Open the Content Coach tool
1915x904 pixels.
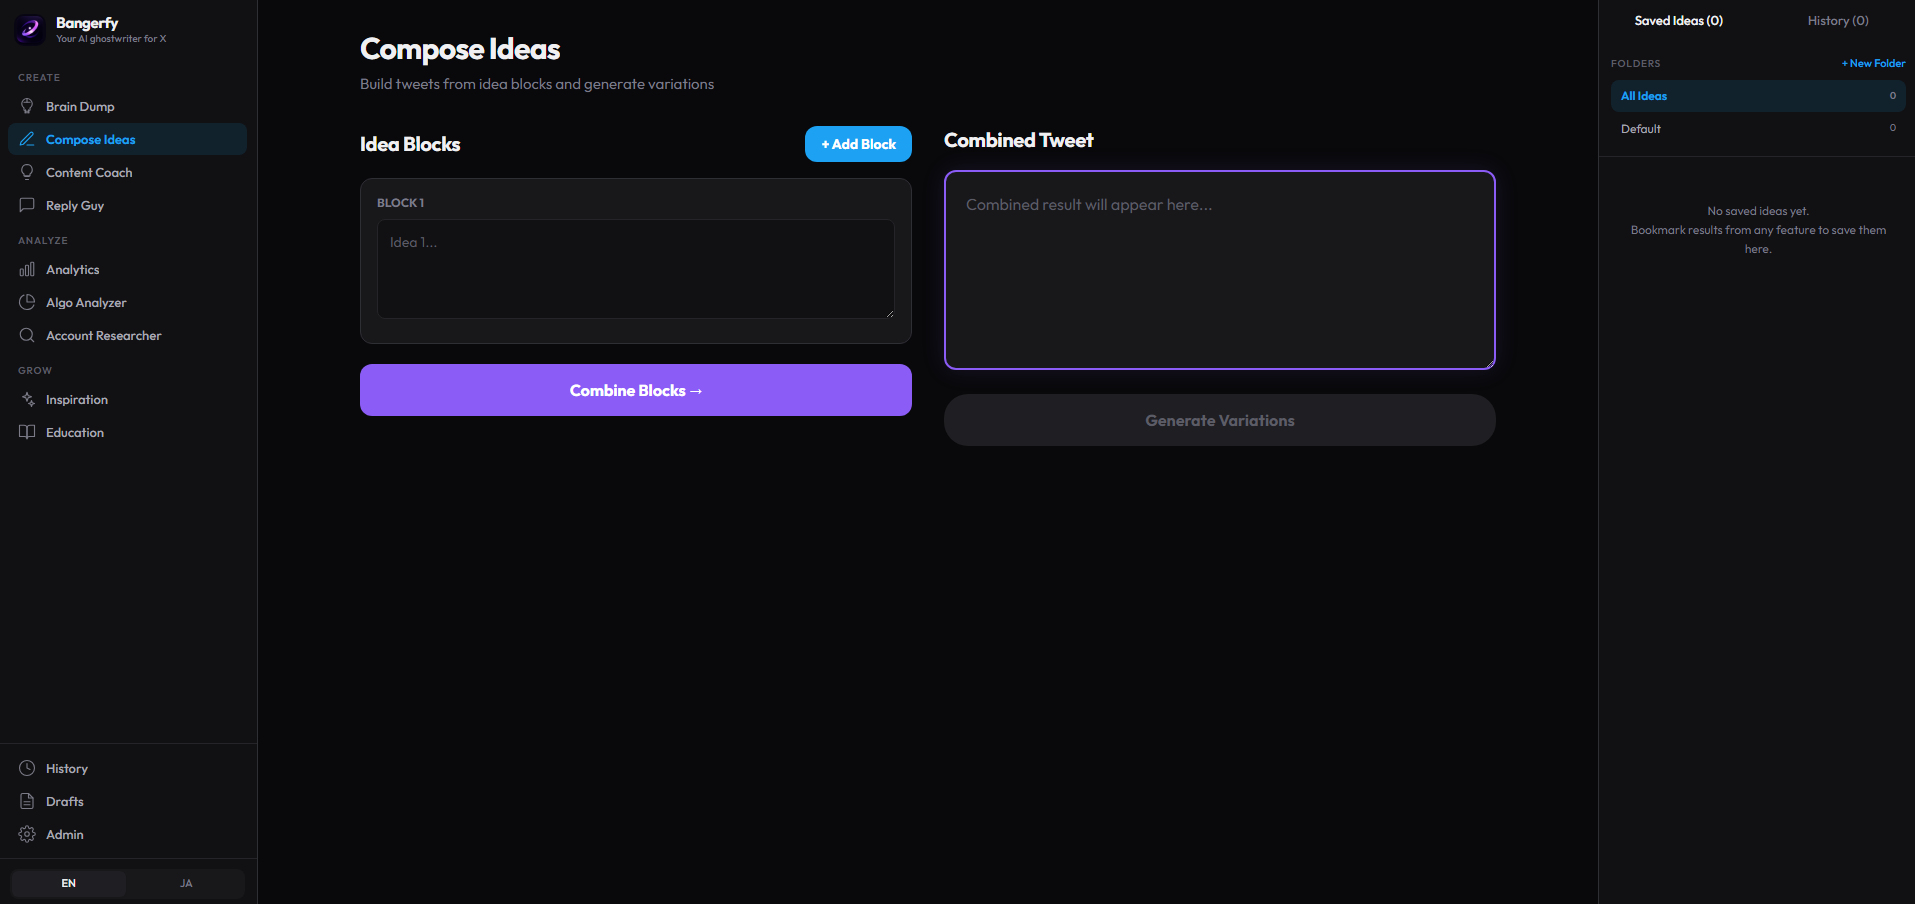pyautogui.click(x=88, y=172)
